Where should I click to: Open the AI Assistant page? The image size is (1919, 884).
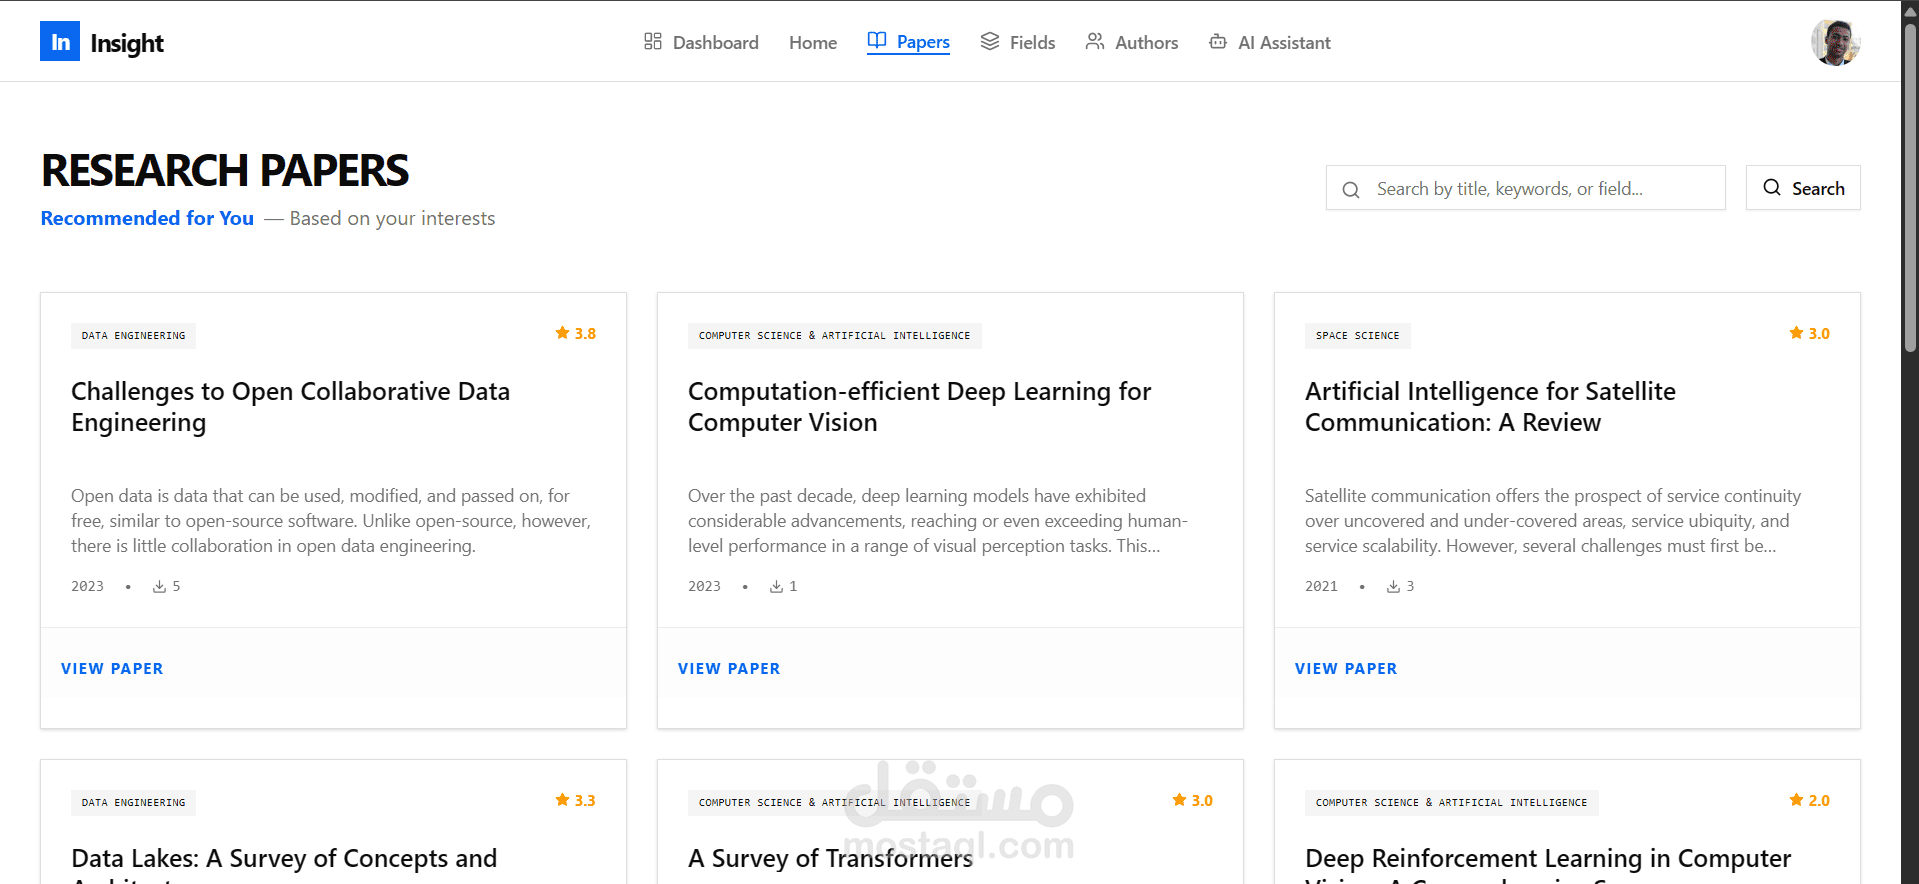point(1284,43)
